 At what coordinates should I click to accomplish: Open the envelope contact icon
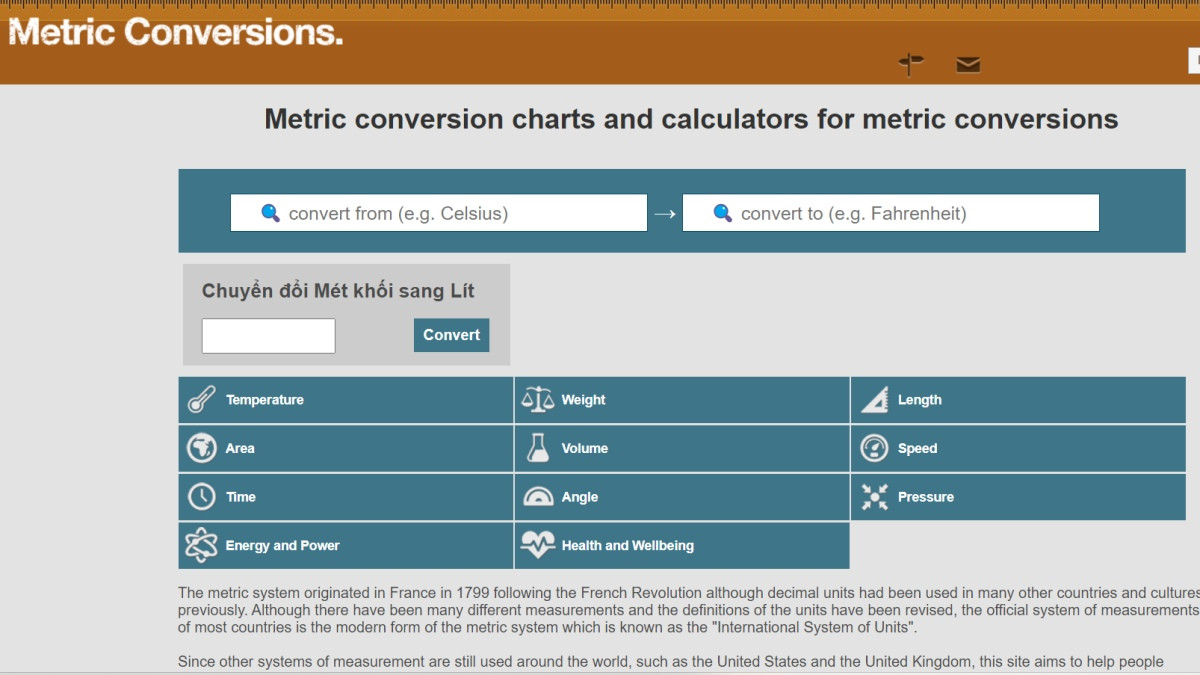pyautogui.click(x=967, y=65)
